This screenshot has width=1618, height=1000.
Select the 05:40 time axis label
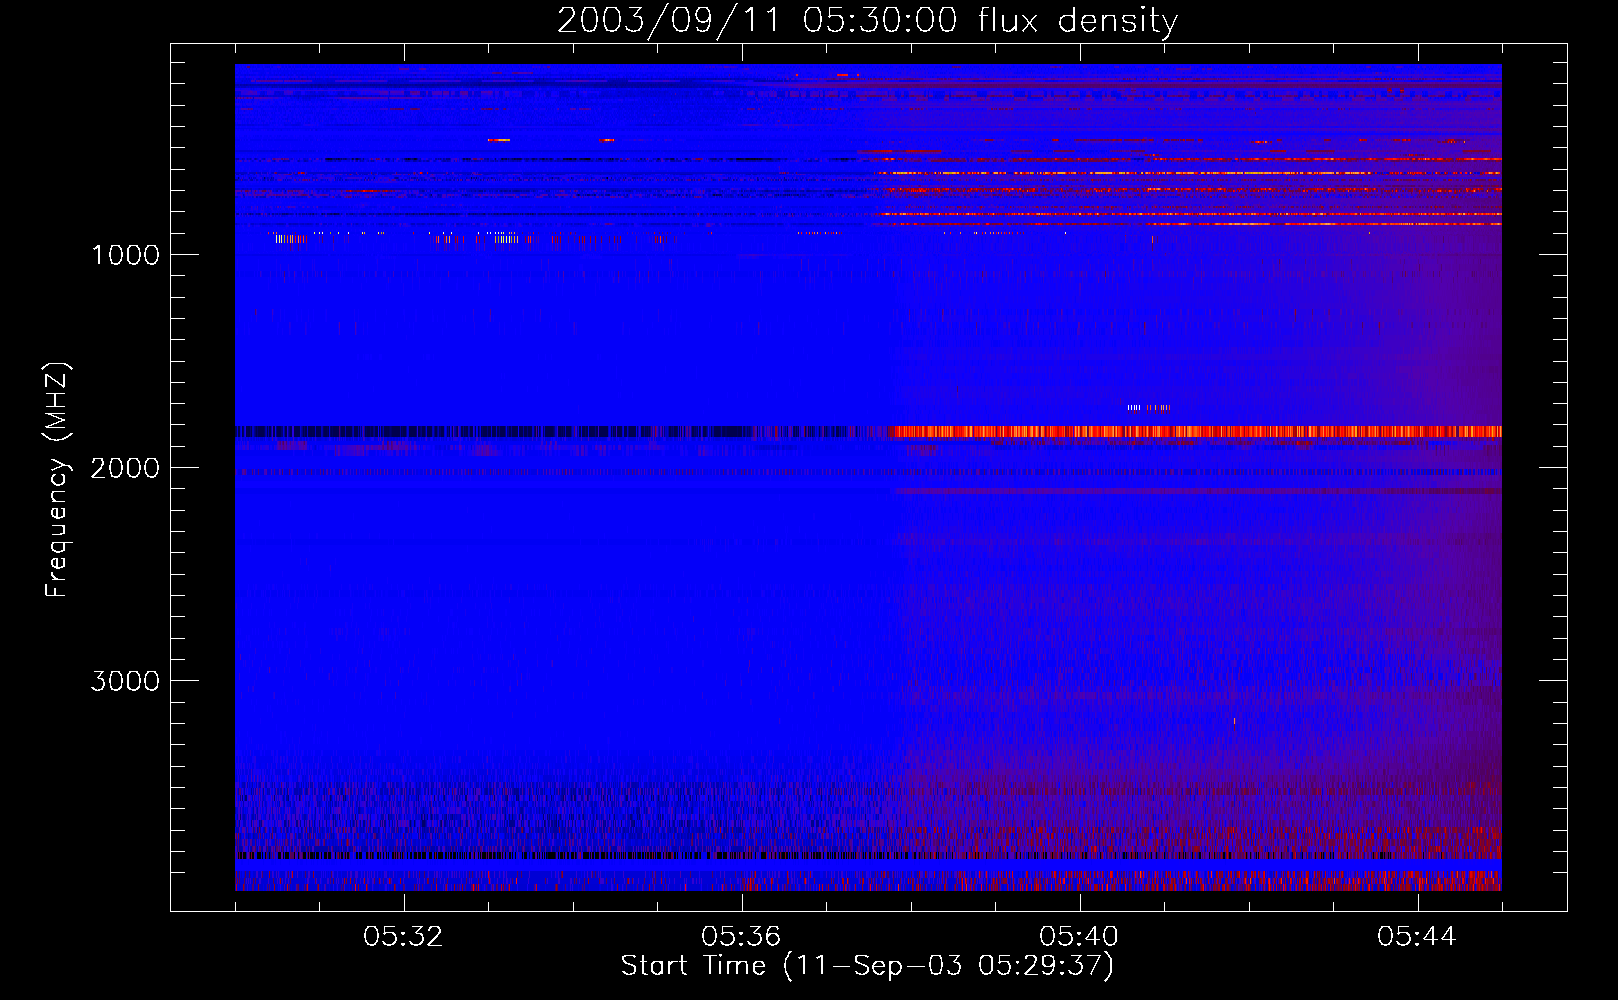coord(1079,937)
